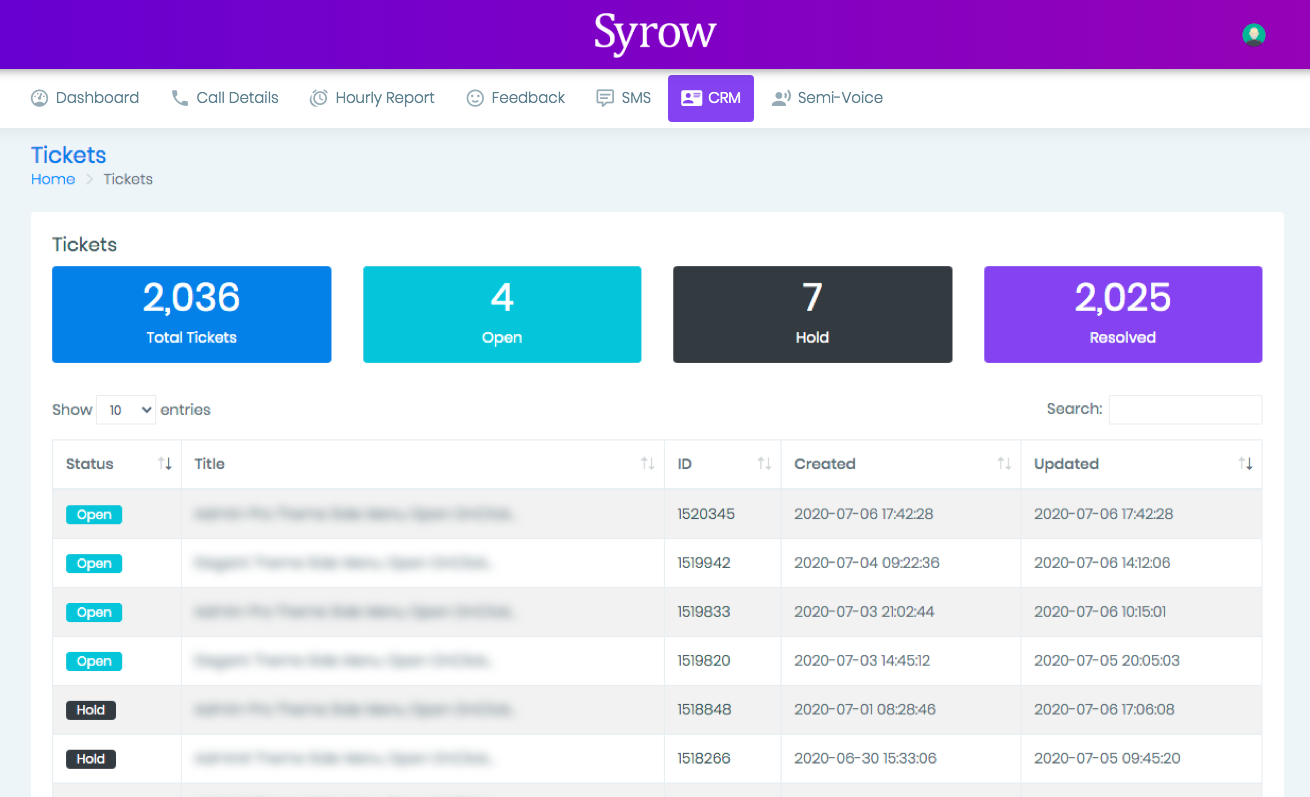
Task: Click created date 2020-07-03 21:02:44
Action: 864,612
